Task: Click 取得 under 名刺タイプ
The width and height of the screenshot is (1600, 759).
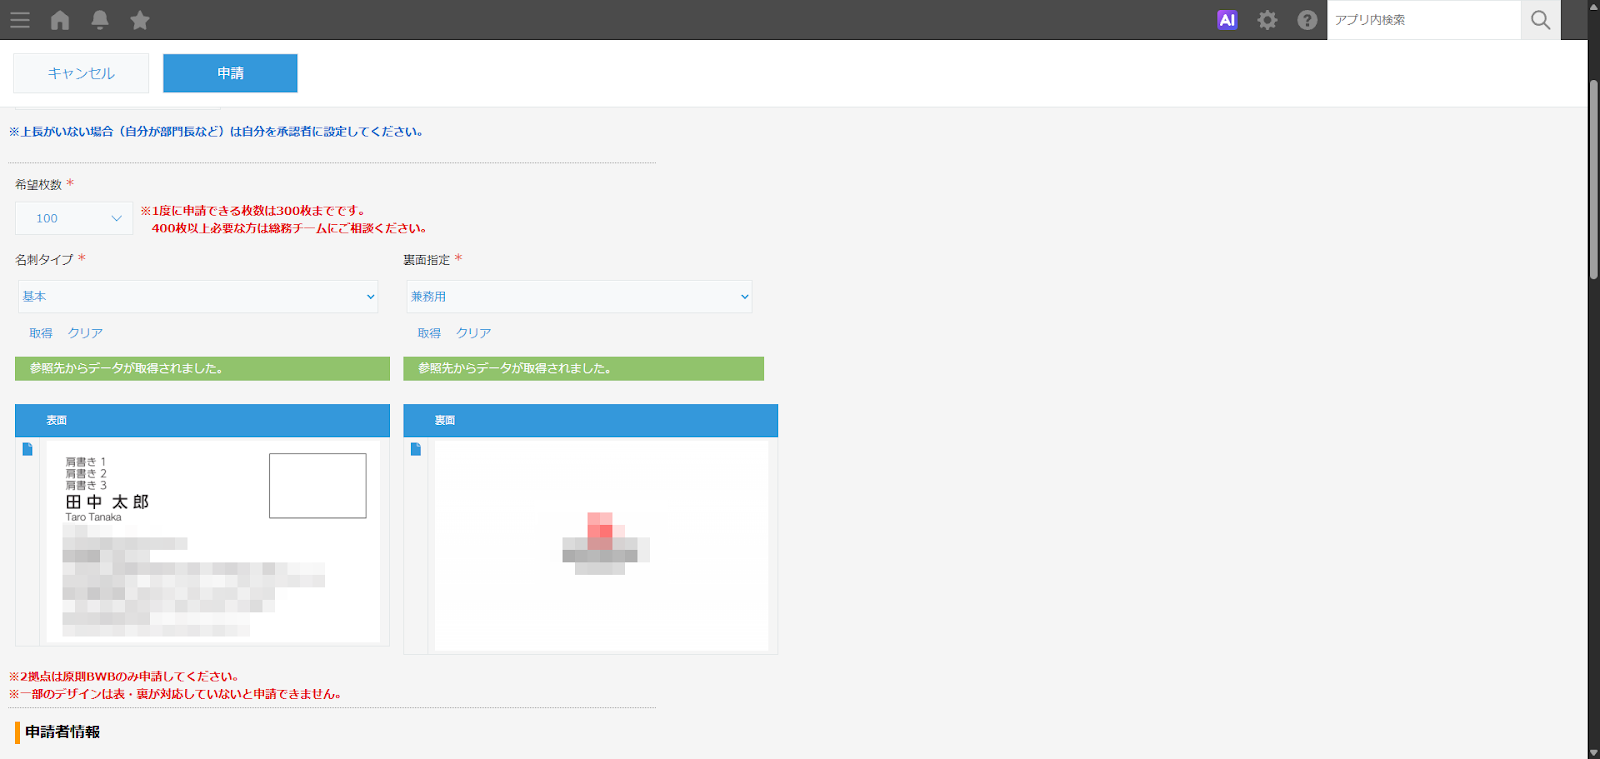Action: click(41, 333)
